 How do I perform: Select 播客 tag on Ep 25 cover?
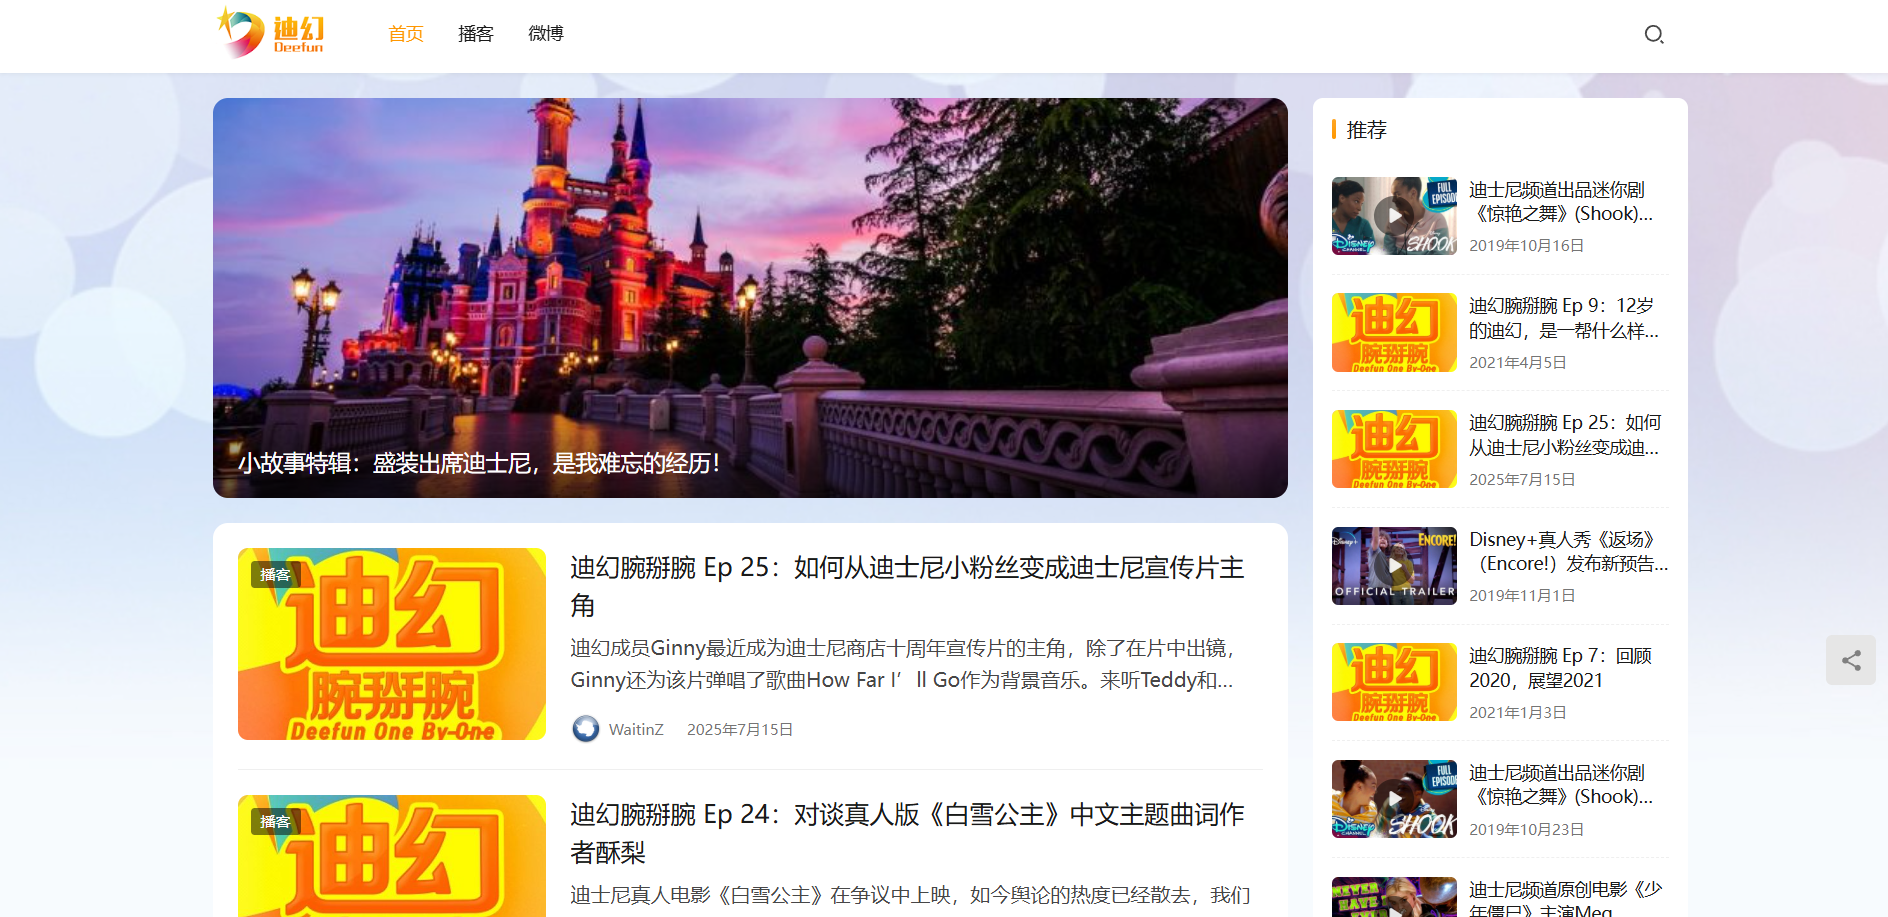275,575
